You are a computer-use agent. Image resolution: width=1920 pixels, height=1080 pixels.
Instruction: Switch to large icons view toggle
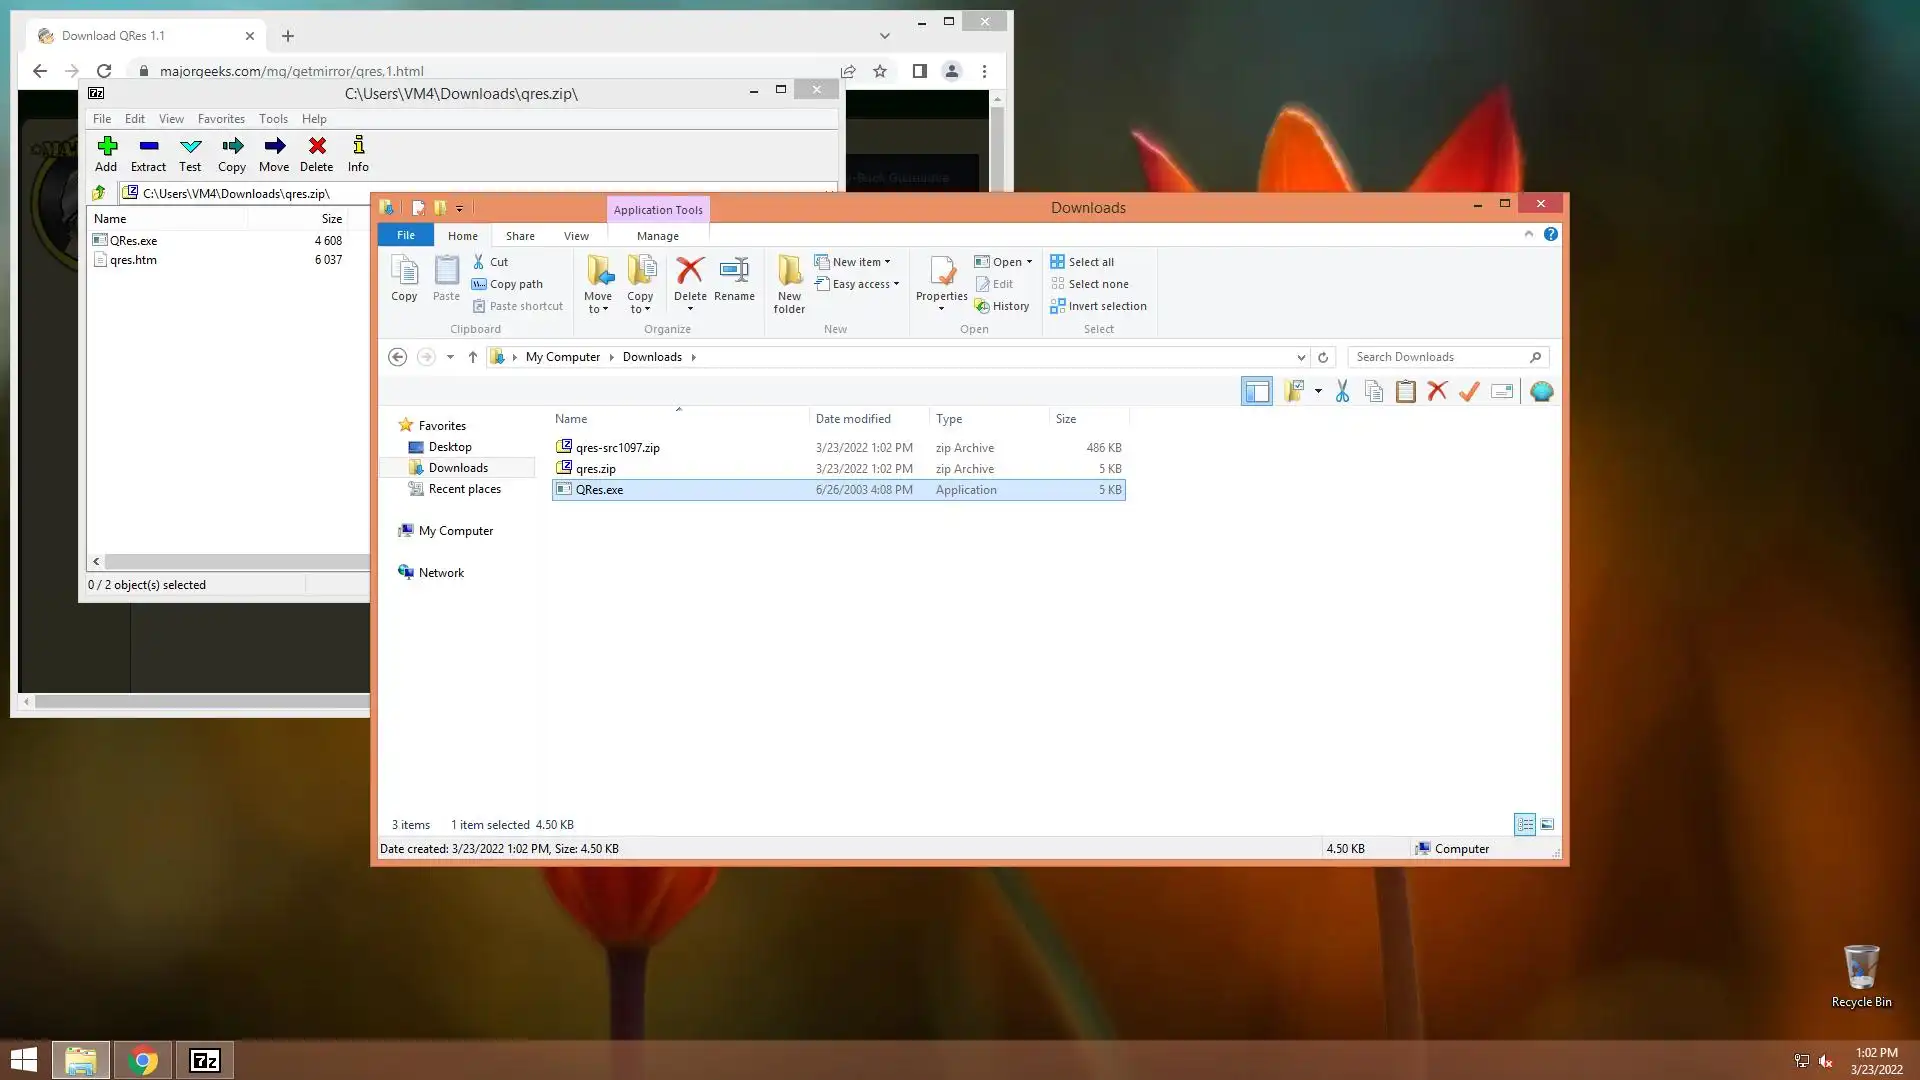click(1547, 825)
